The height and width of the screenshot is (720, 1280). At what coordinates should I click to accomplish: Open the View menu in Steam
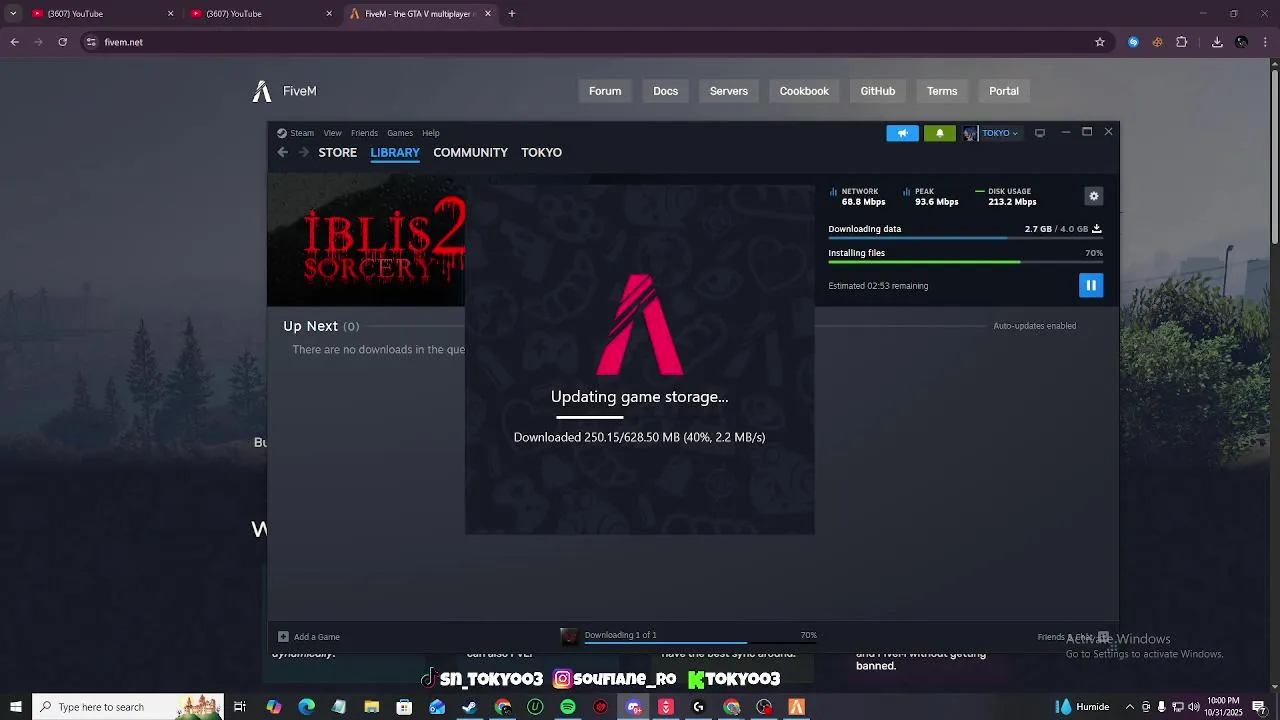pos(332,133)
